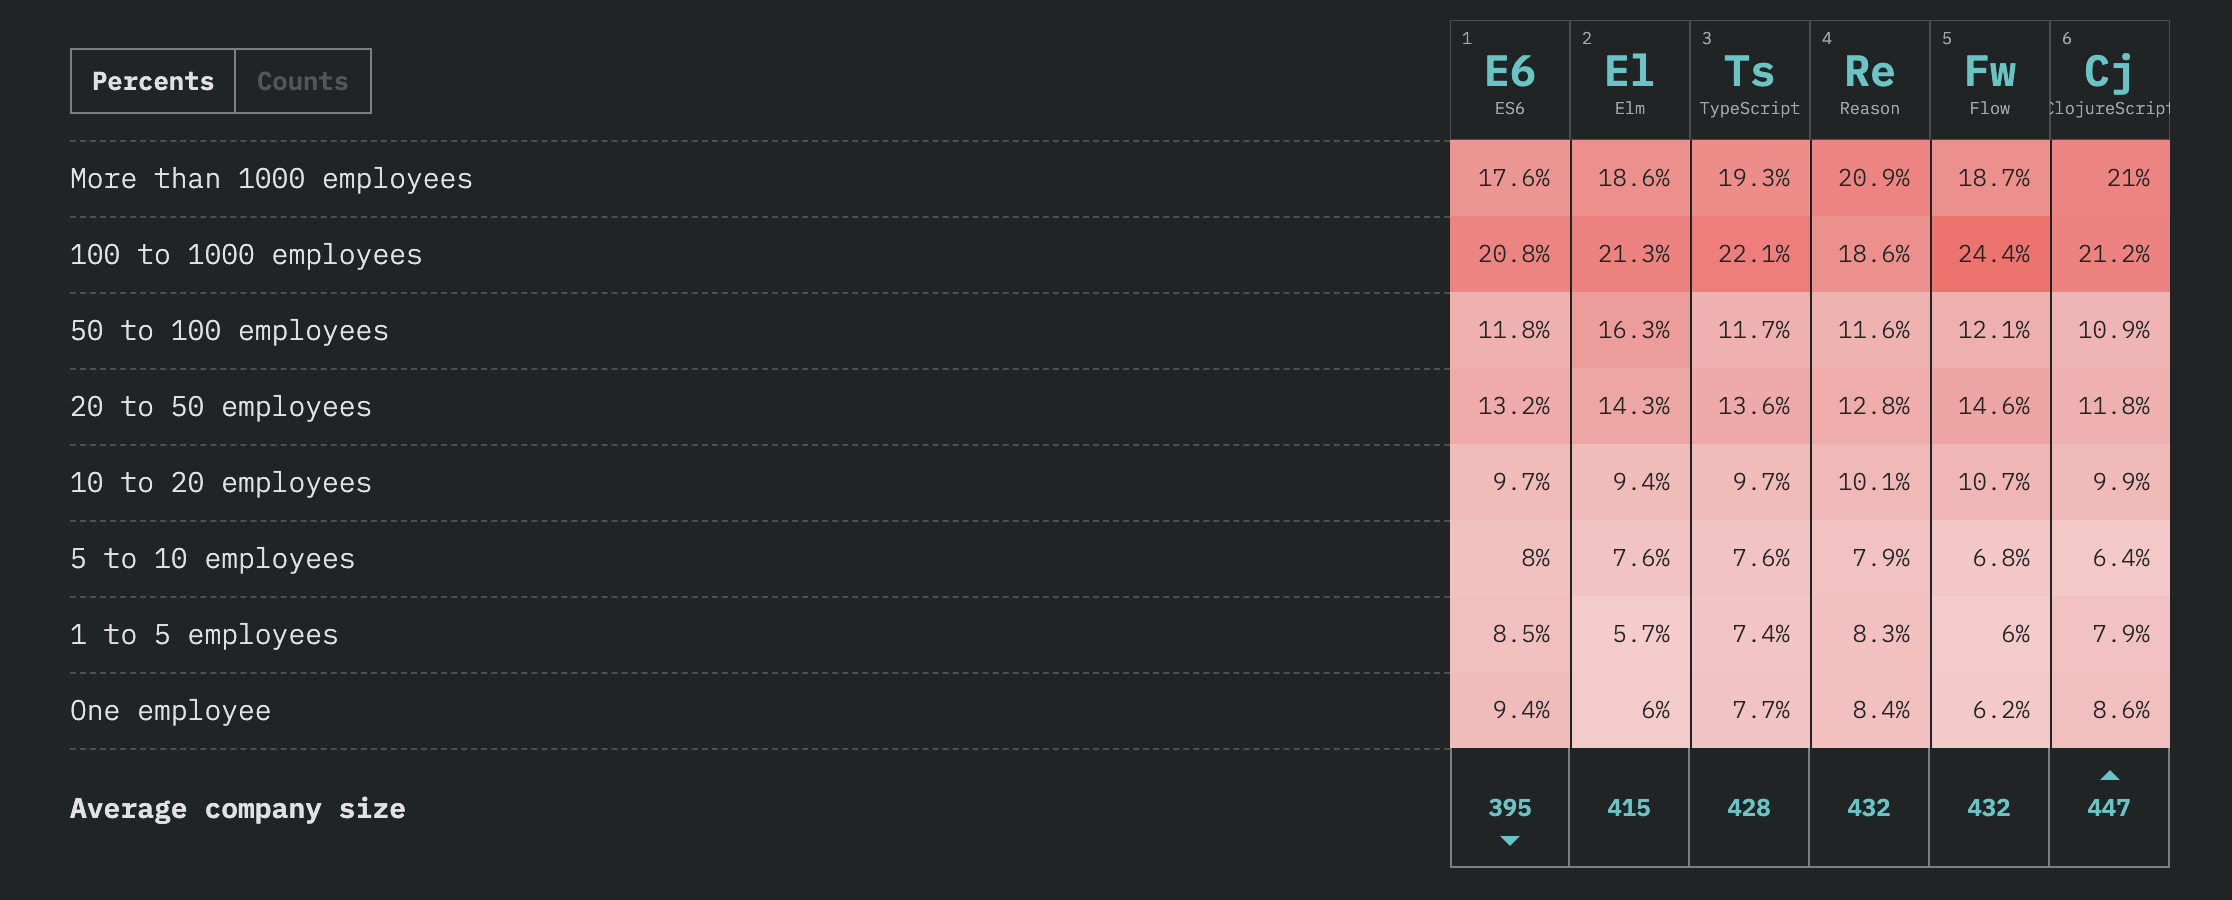Click average size 415 for Elm

(1628, 808)
